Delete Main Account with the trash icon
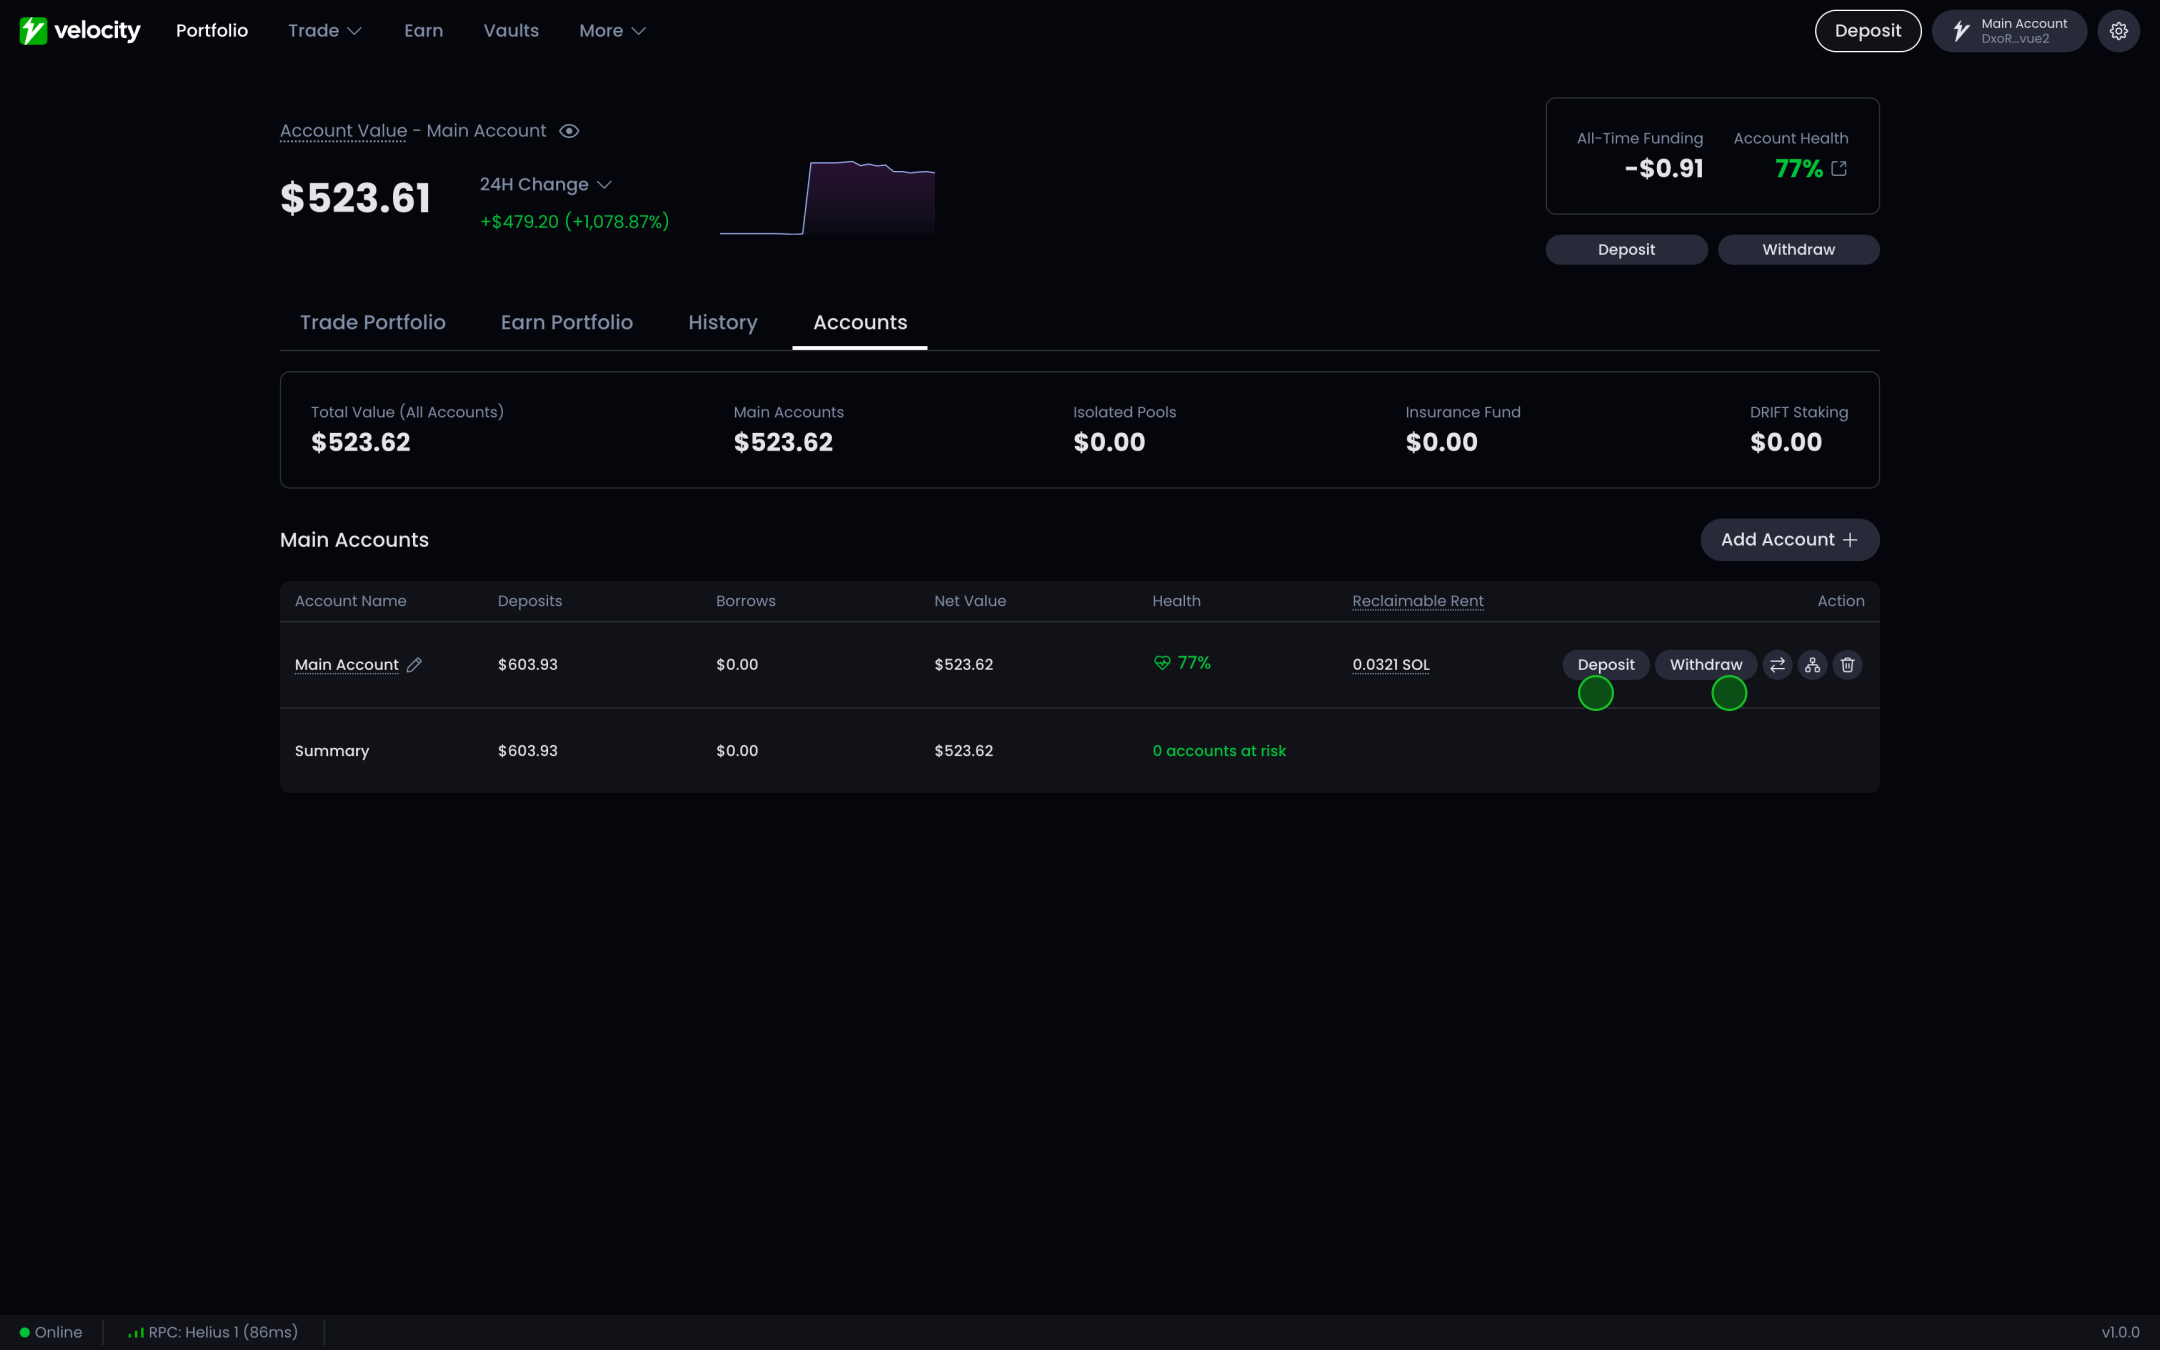Screen dimensions: 2160x1350 tap(1847, 665)
